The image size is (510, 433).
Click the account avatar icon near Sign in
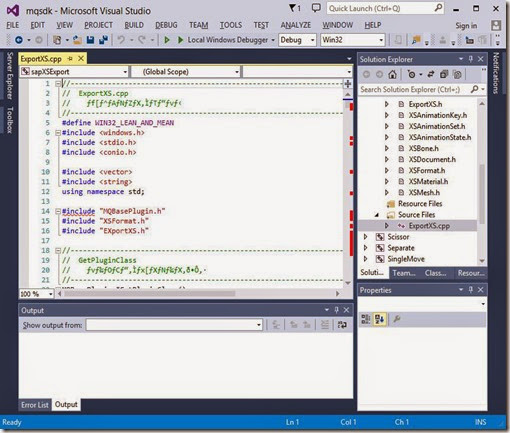tap(496, 25)
